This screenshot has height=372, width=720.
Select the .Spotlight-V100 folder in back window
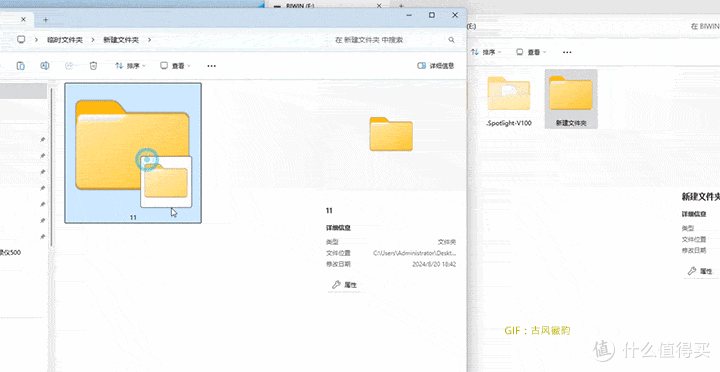click(x=508, y=101)
